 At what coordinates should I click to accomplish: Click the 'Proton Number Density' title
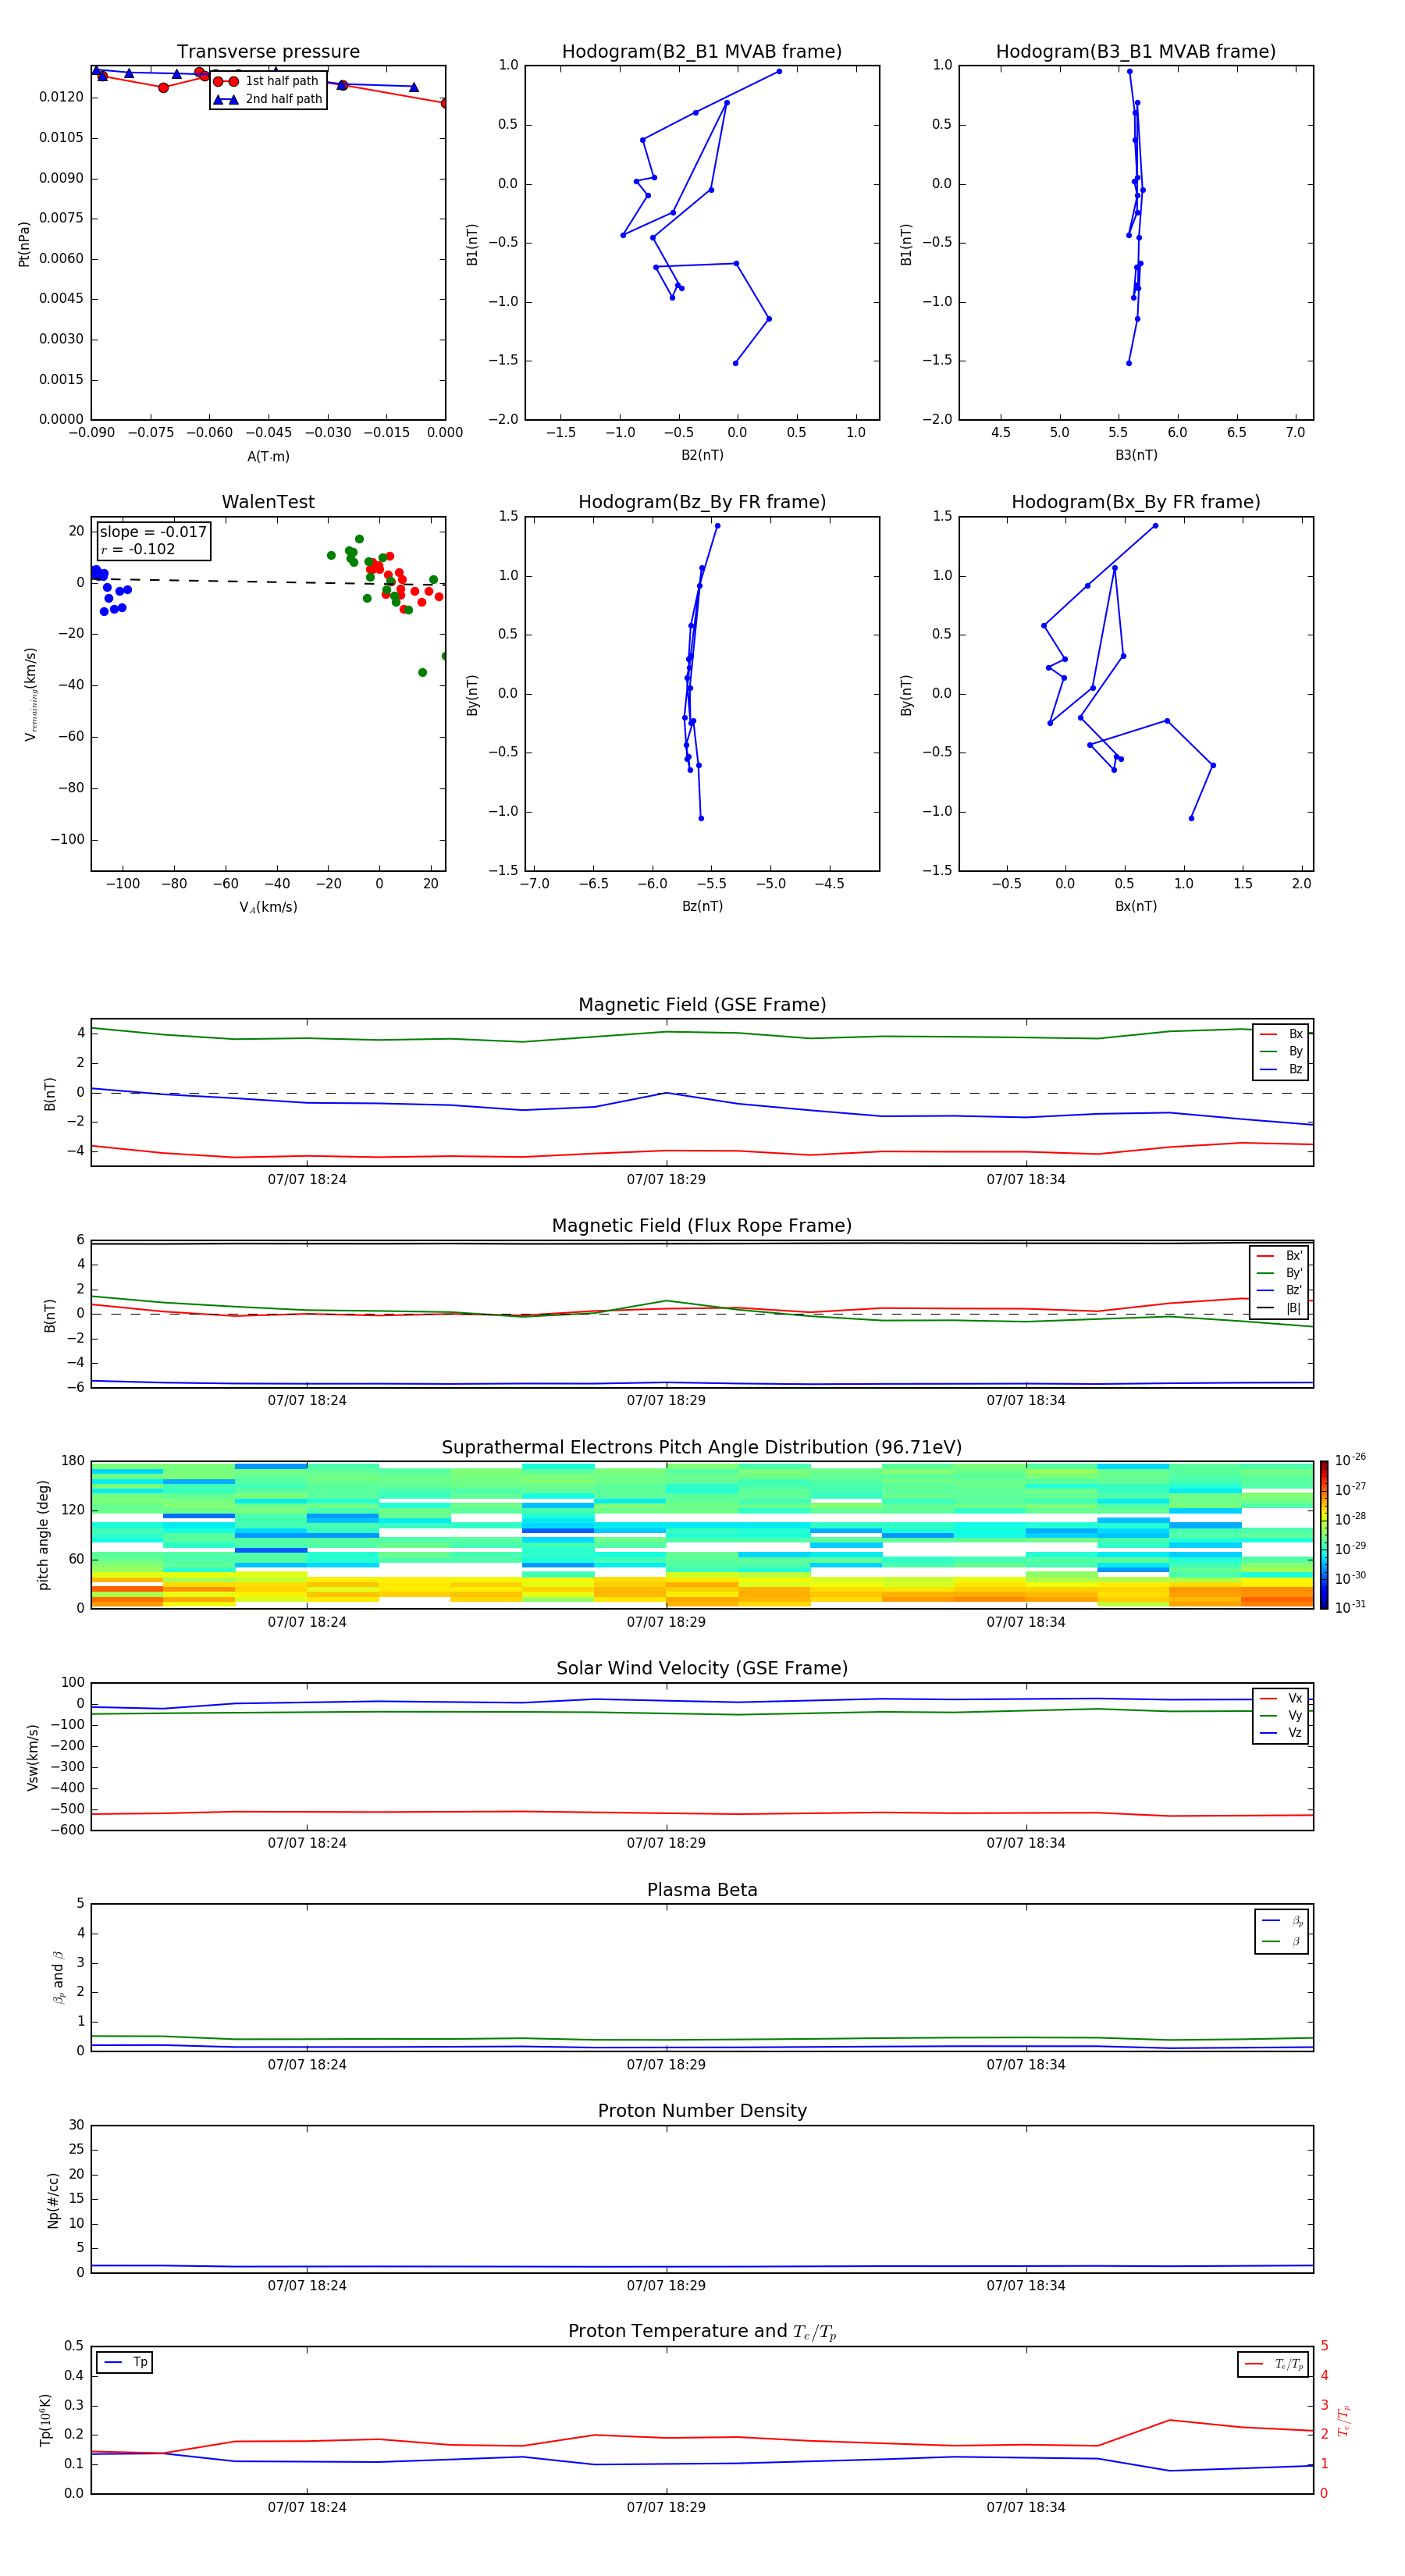702,2111
